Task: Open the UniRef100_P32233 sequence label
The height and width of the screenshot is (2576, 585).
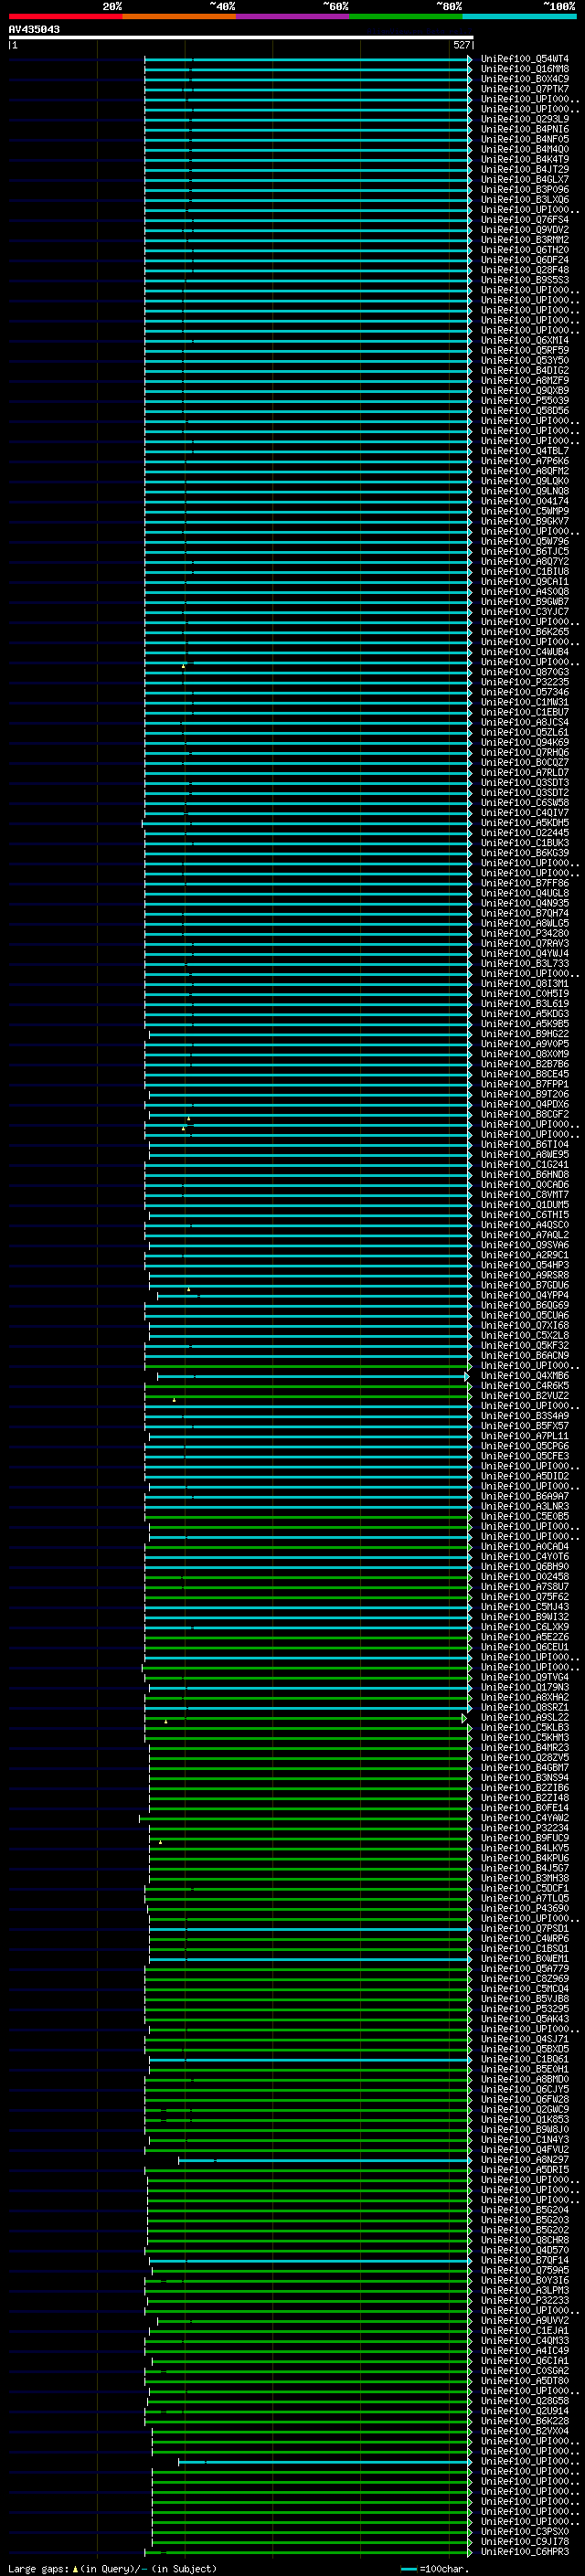Action: pos(525,2300)
